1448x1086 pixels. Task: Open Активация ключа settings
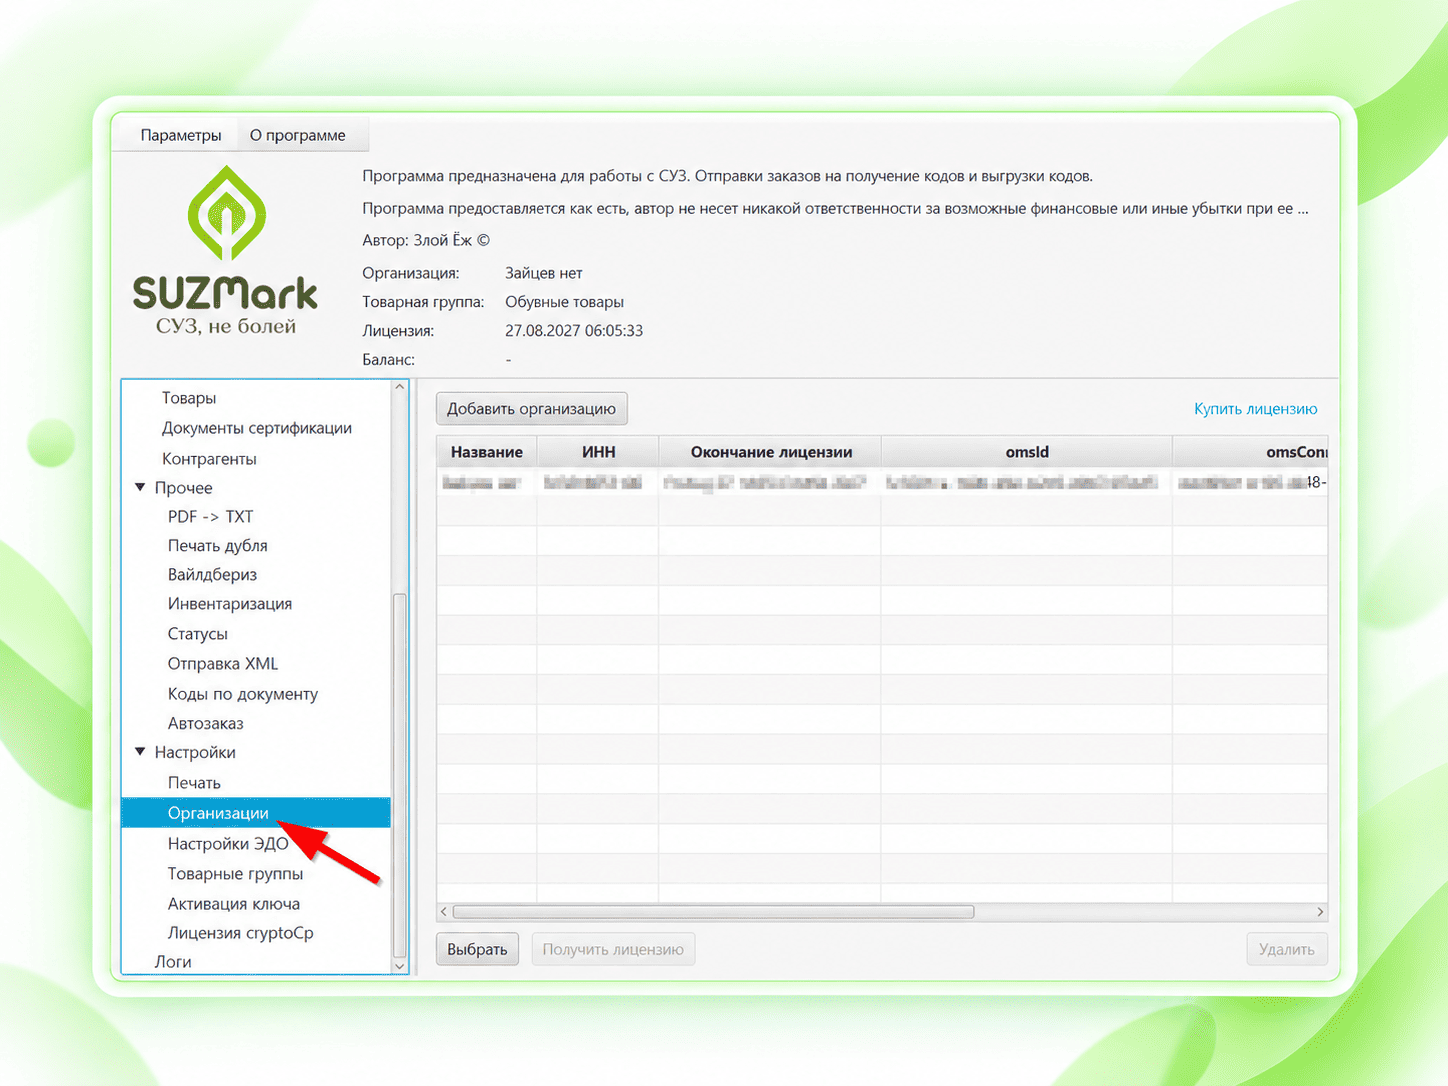tap(234, 904)
